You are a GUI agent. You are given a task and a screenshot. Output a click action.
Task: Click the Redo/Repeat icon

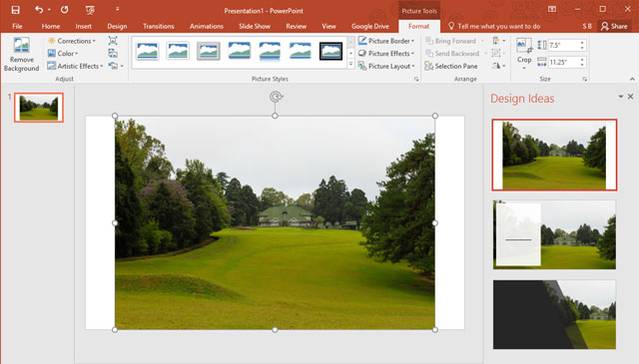click(64, 10)
